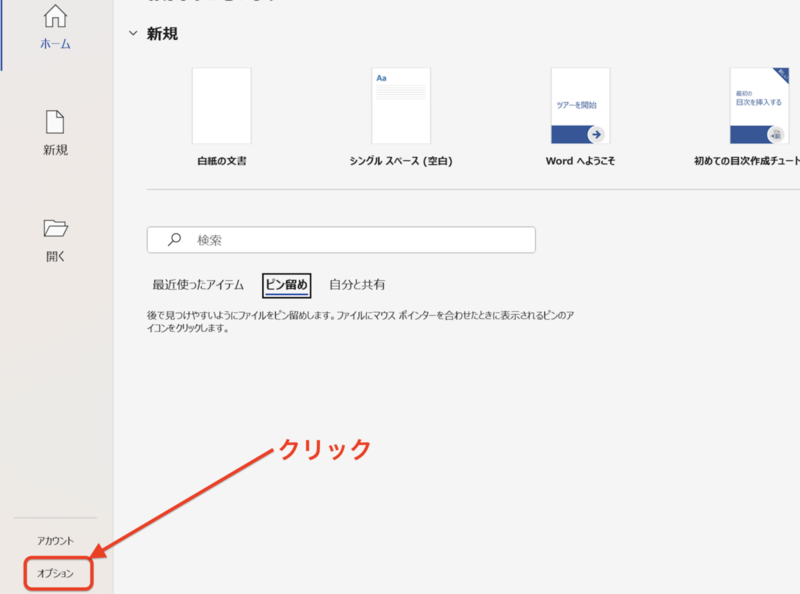800x594 pixels.
Task: Focus the 検索 search field
Action: [341, 240]
